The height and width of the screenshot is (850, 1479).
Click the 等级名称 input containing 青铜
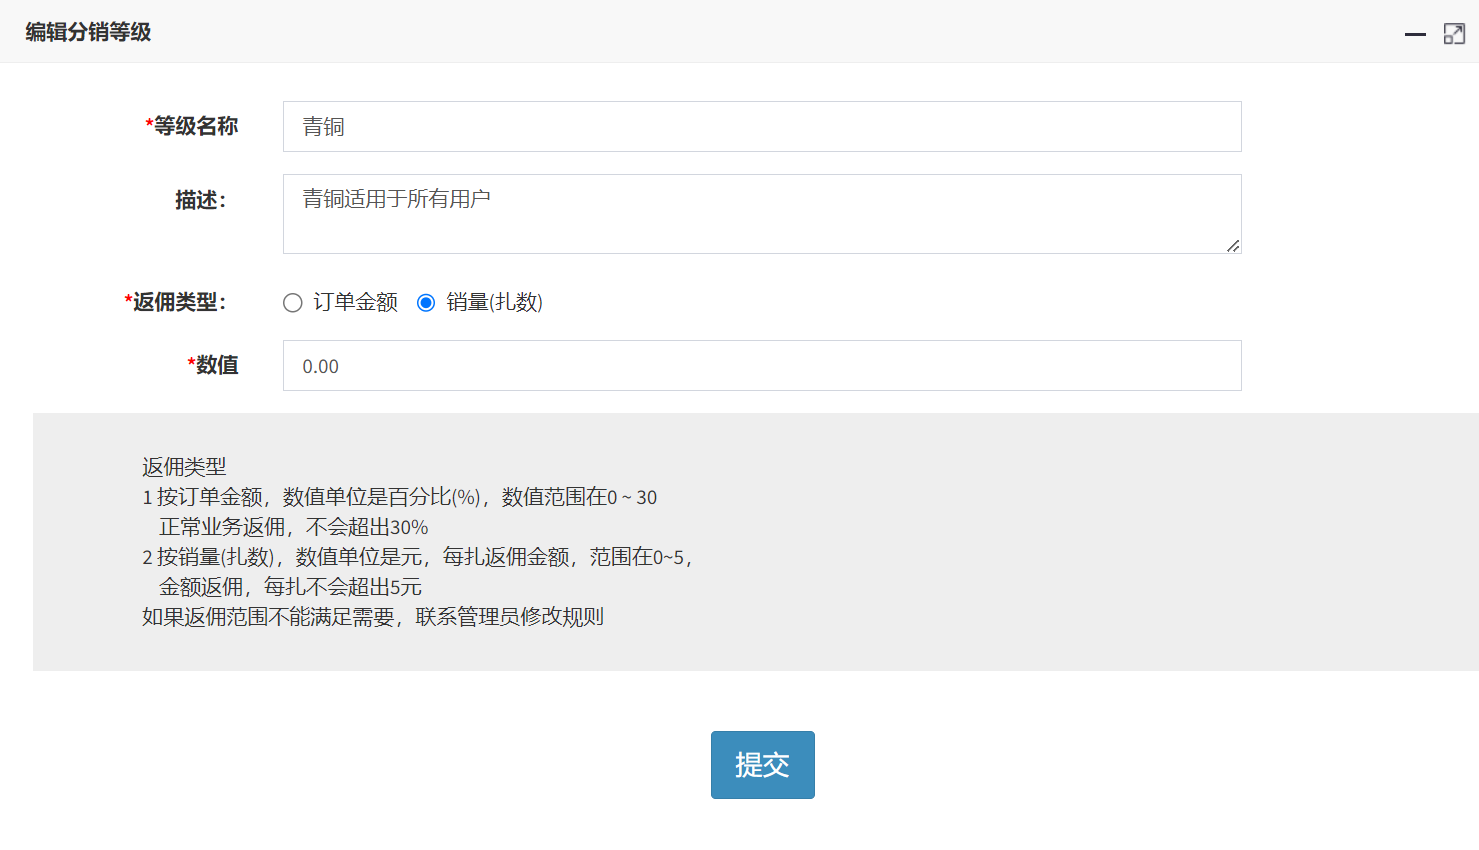(761, 127)
